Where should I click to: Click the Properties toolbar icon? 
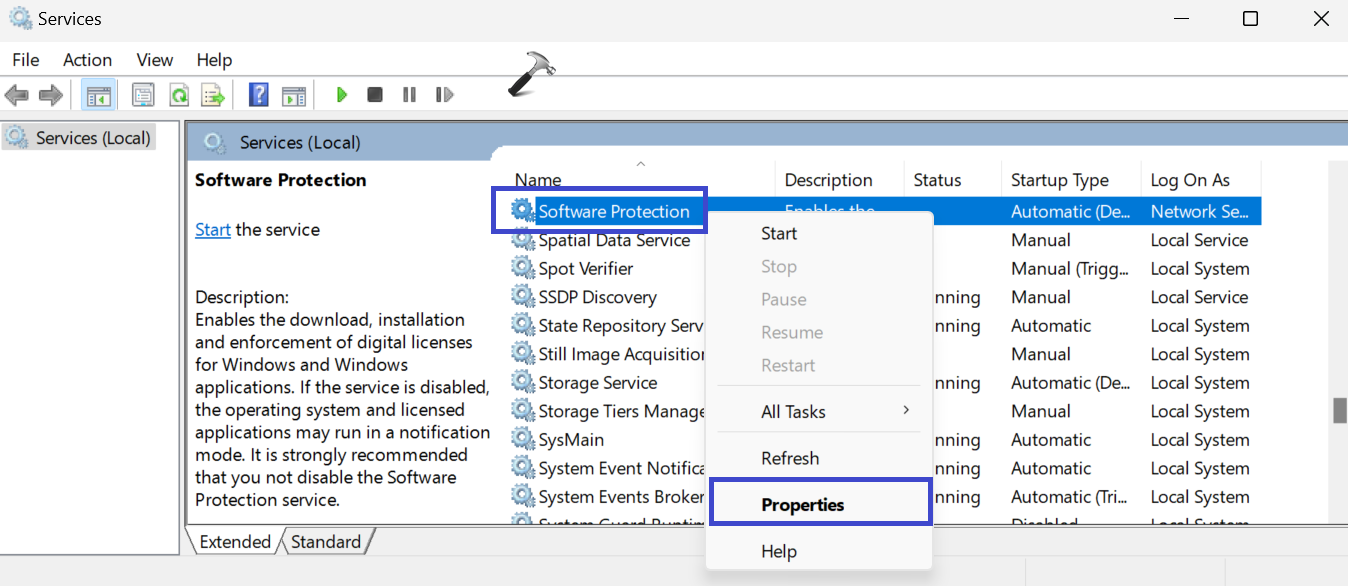pos(143,95)
